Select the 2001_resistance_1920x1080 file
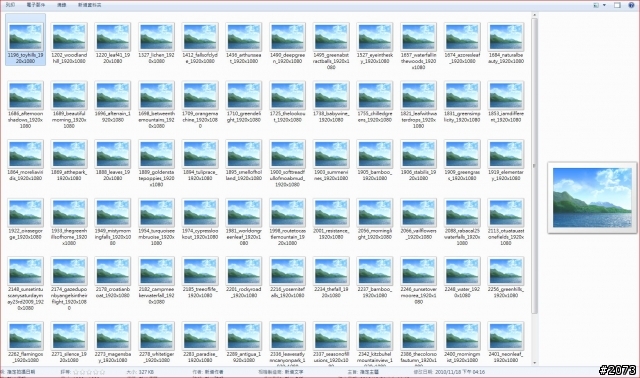The width and height of the screenshot is (640, 378). point(331,219)
